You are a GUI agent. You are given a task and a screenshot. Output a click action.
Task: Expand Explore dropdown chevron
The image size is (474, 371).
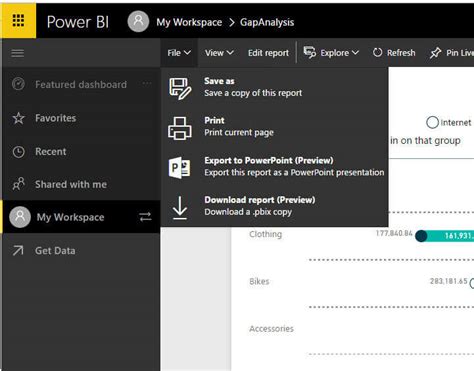click(x=355, y=53)
